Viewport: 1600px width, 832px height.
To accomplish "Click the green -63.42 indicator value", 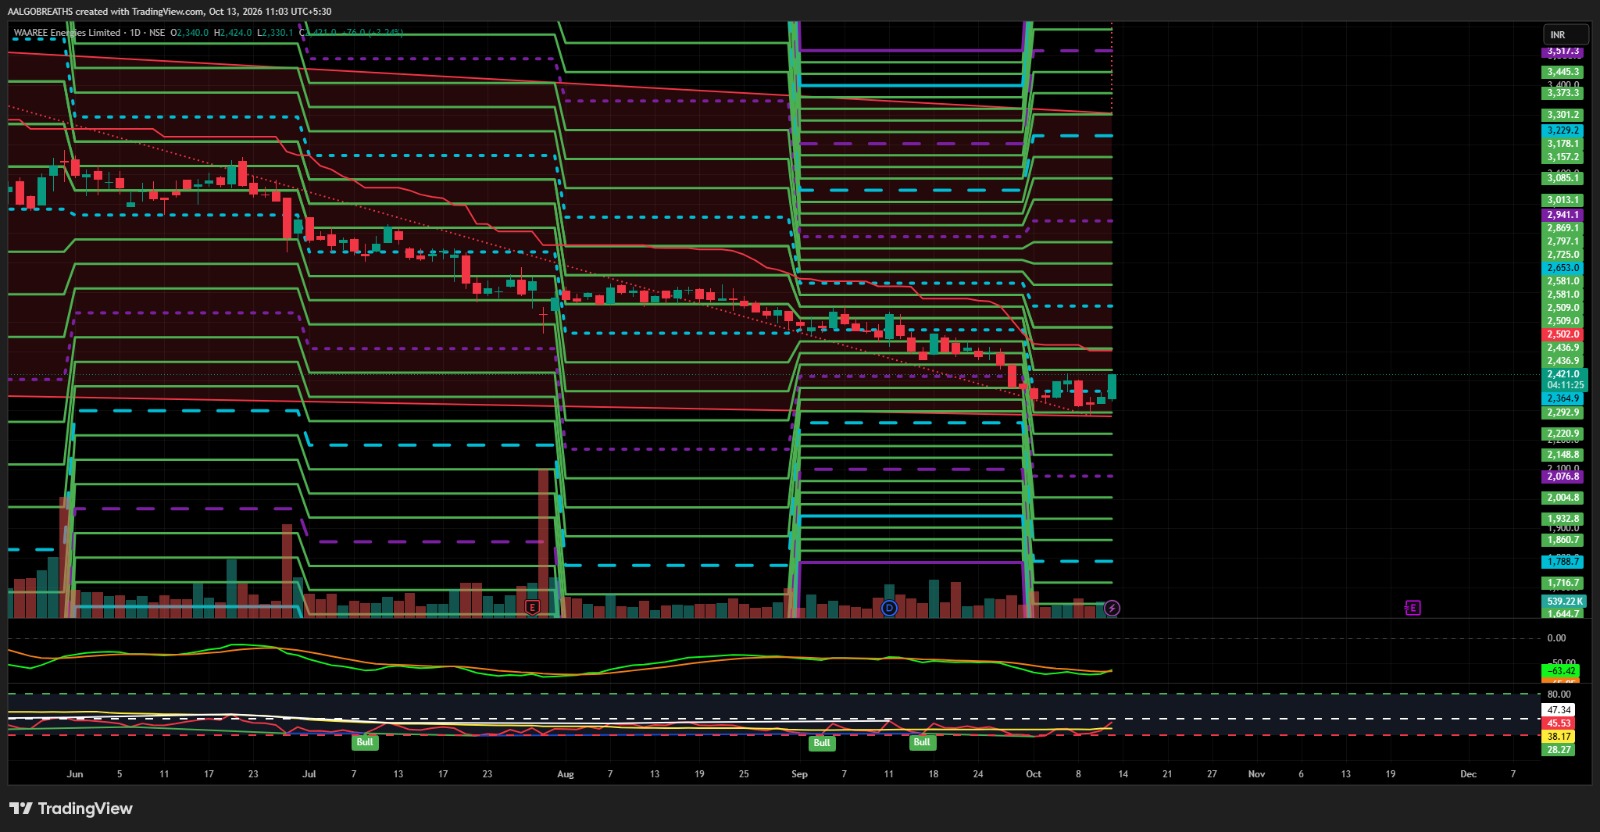I will 1561,670.
